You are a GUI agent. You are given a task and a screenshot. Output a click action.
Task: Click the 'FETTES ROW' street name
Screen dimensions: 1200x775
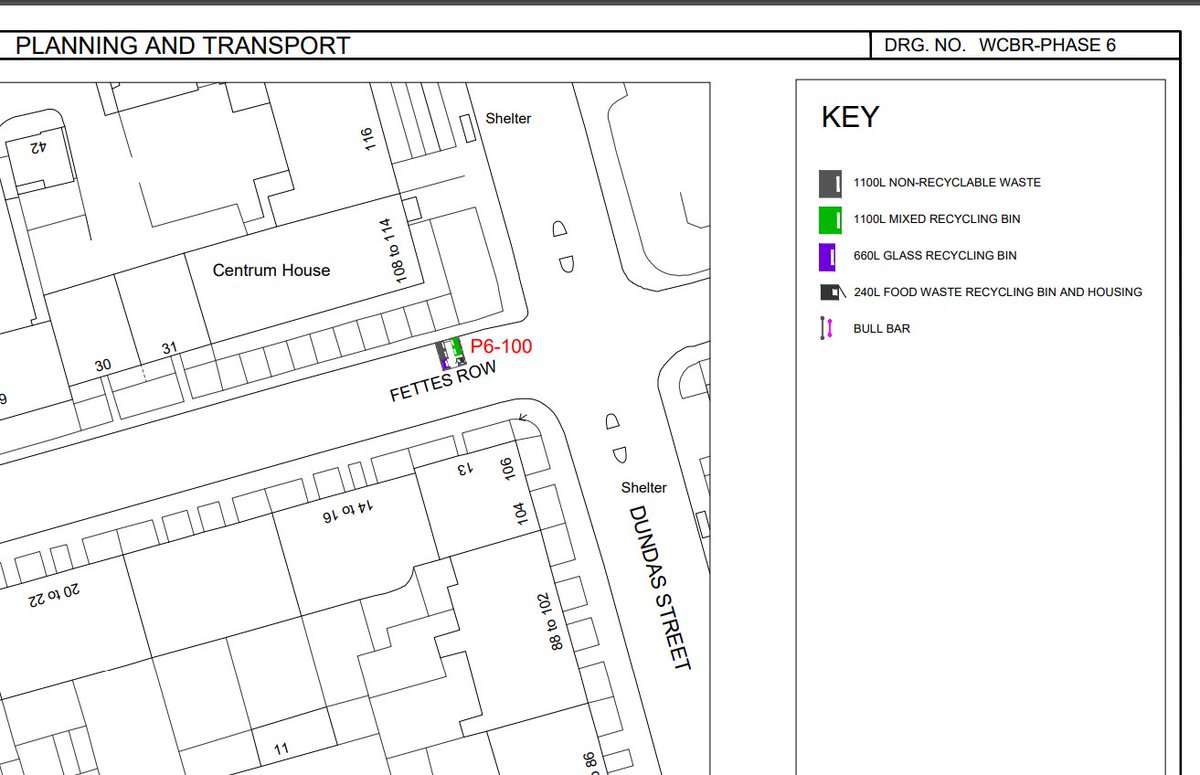tap(443, 382)
